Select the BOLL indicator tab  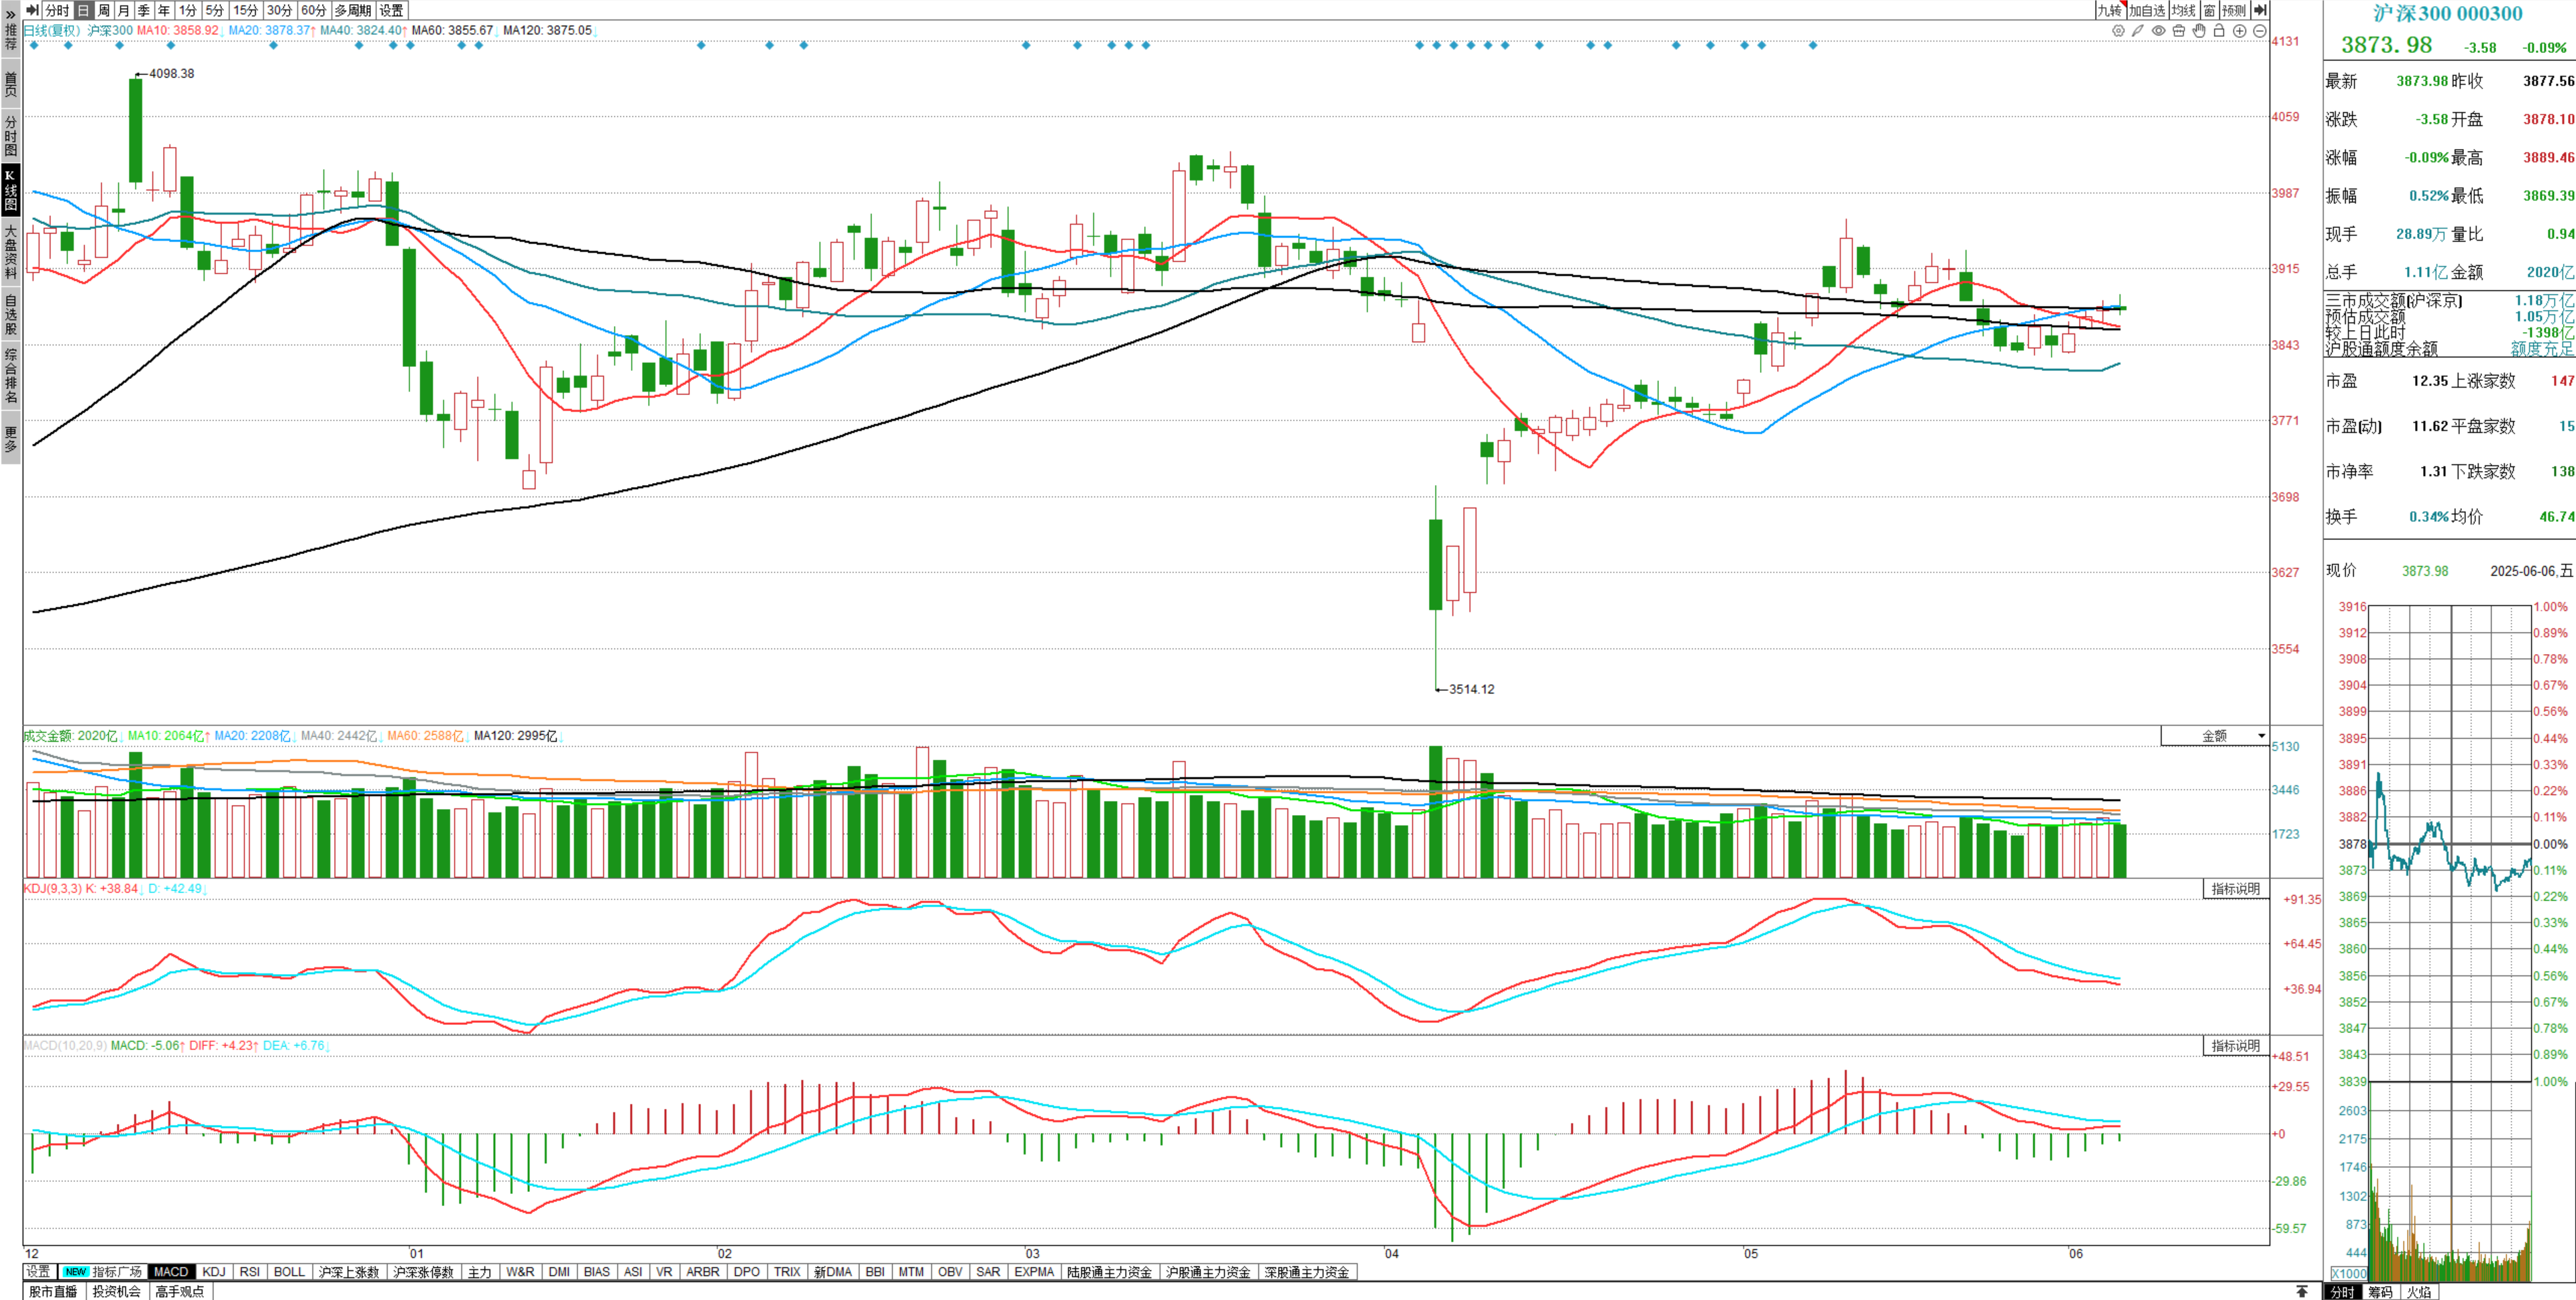point(289,1272)
